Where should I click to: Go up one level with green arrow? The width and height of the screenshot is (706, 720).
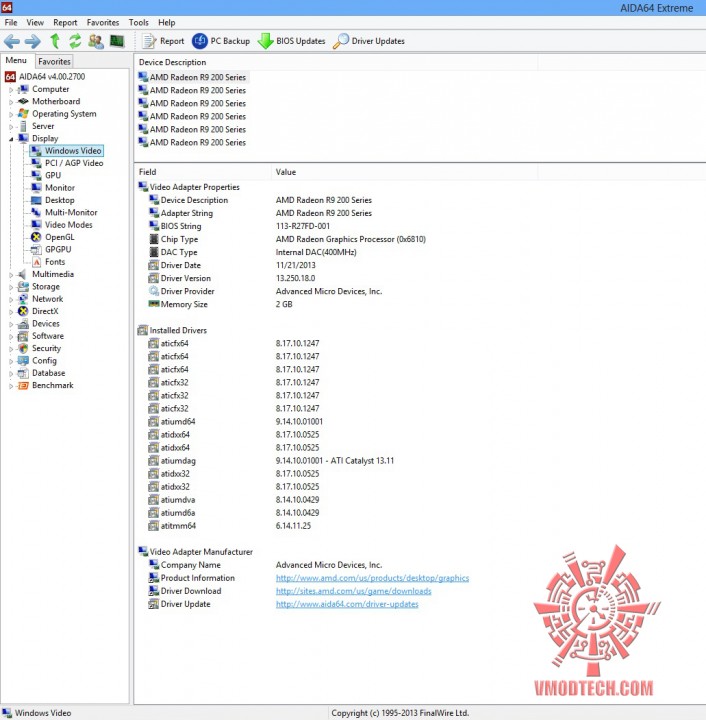55,41
